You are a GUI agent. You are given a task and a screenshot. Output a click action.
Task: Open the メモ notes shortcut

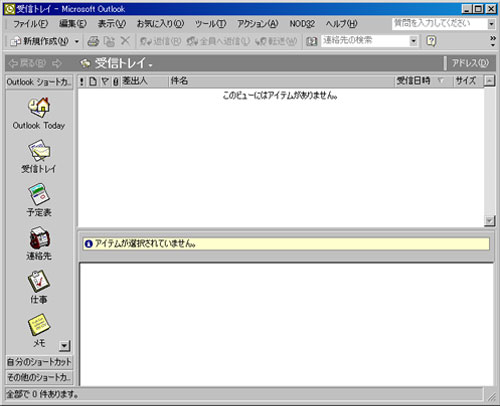pos(39,325)
